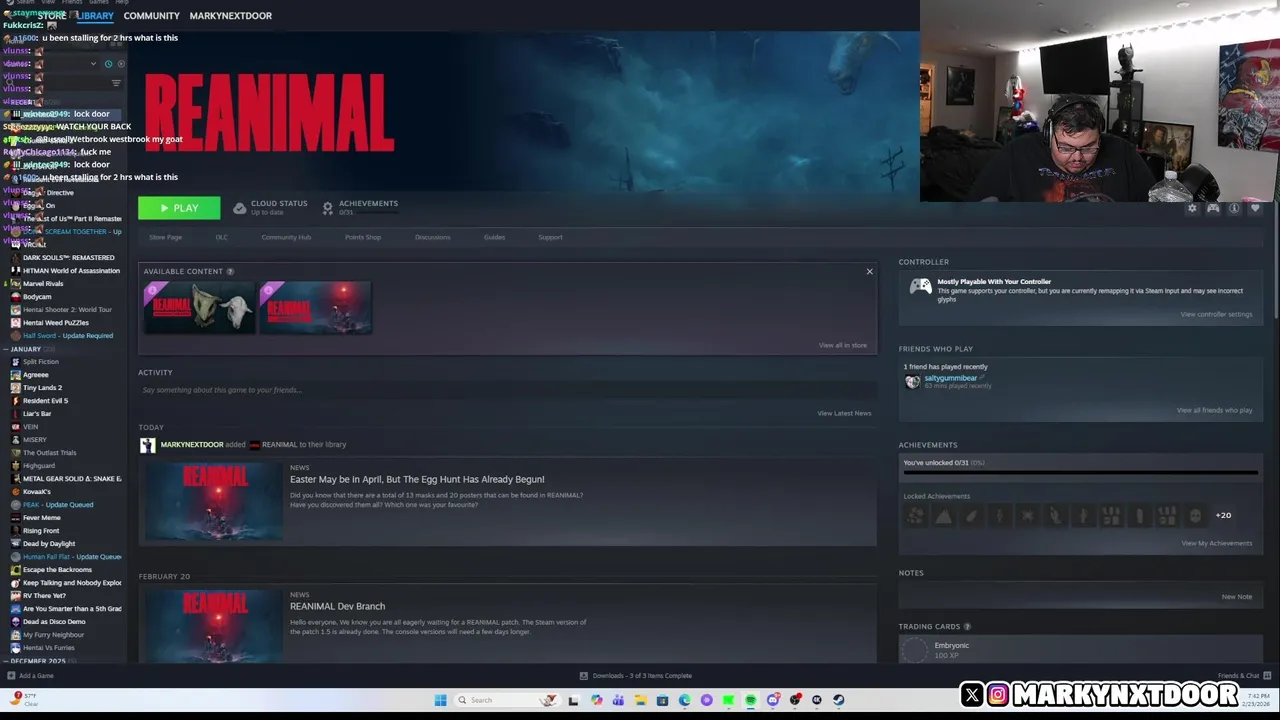Open game info icon near favorites heart
1280x720 pixels.
click(1234, 208)
